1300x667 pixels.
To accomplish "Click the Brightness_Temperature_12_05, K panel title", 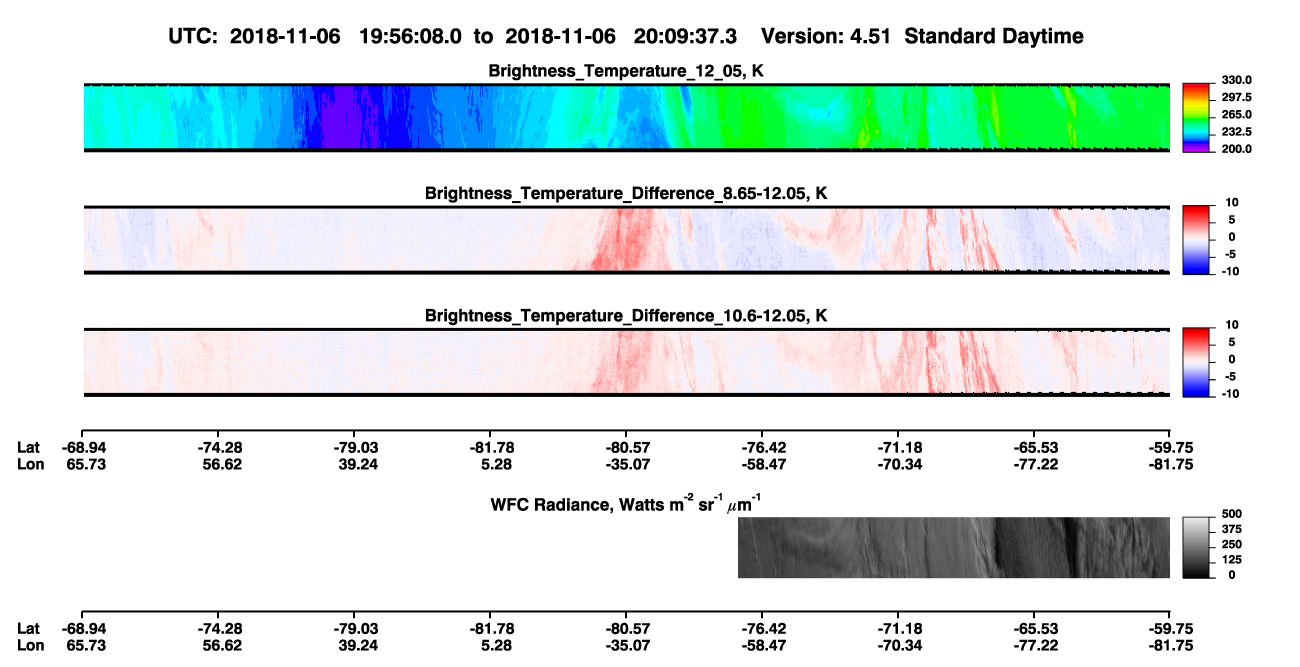I will 627,71.
